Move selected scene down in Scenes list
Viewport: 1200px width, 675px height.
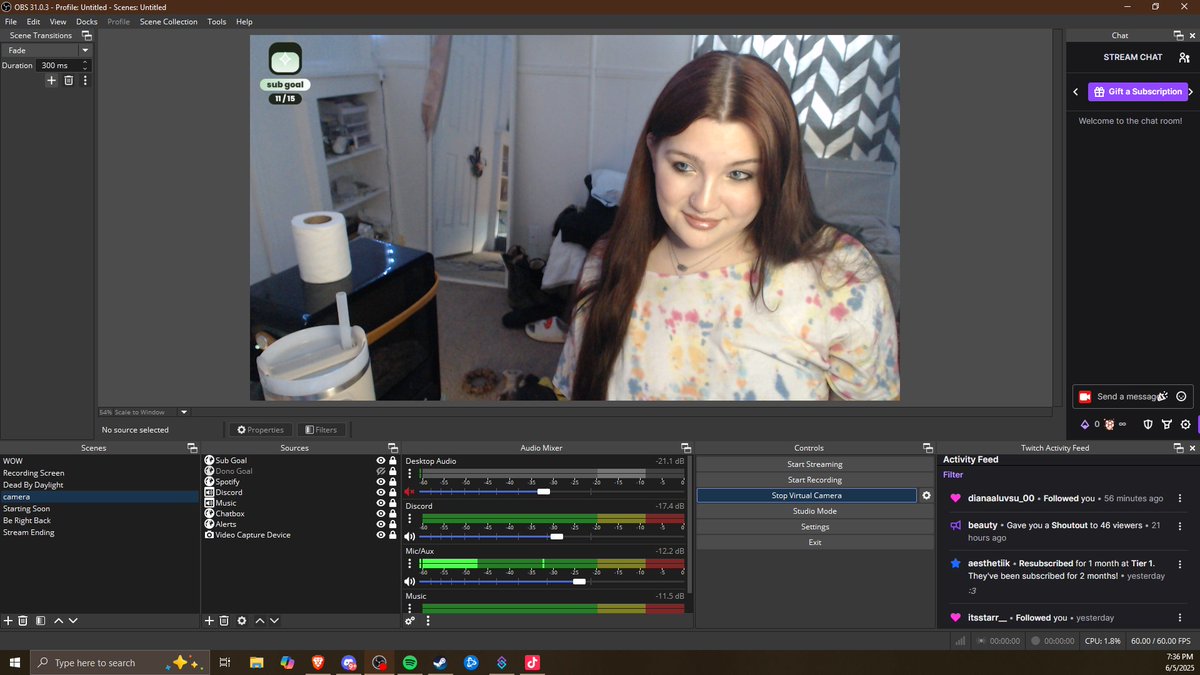click(73, 621)
